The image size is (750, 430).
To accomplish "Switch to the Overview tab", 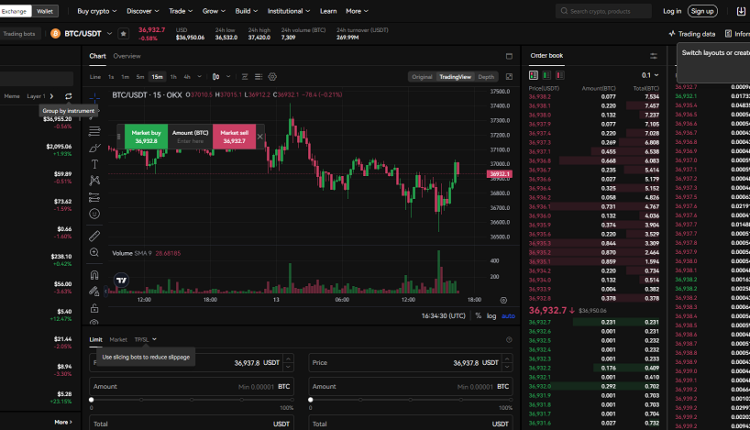I will (x=127, y=56).
